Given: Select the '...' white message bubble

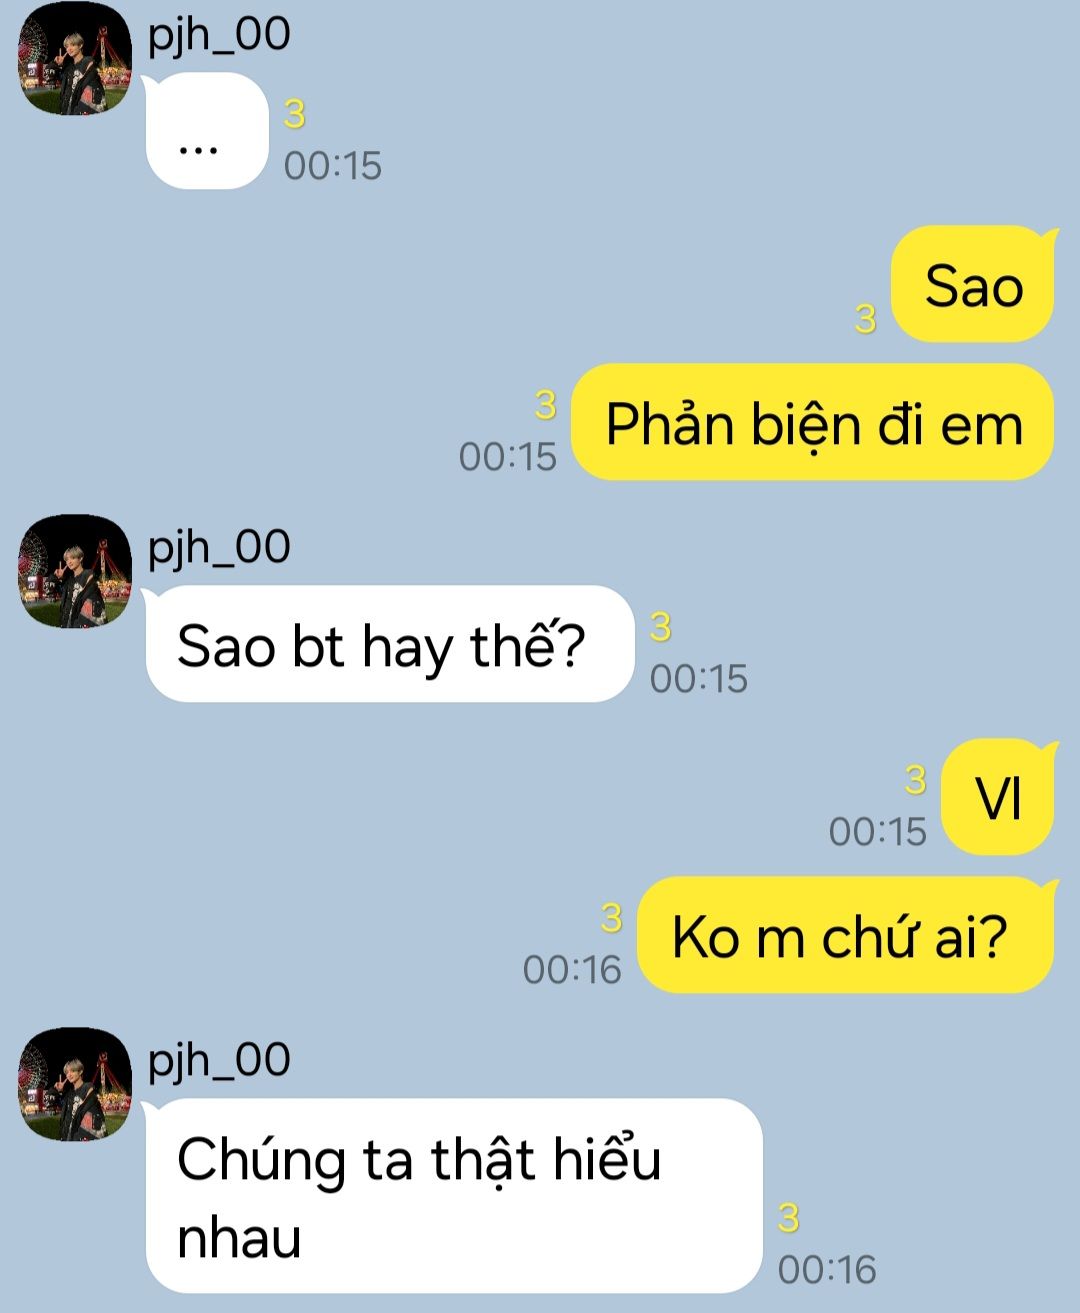Looking at the screenshot, I should (x=207, y=131).
